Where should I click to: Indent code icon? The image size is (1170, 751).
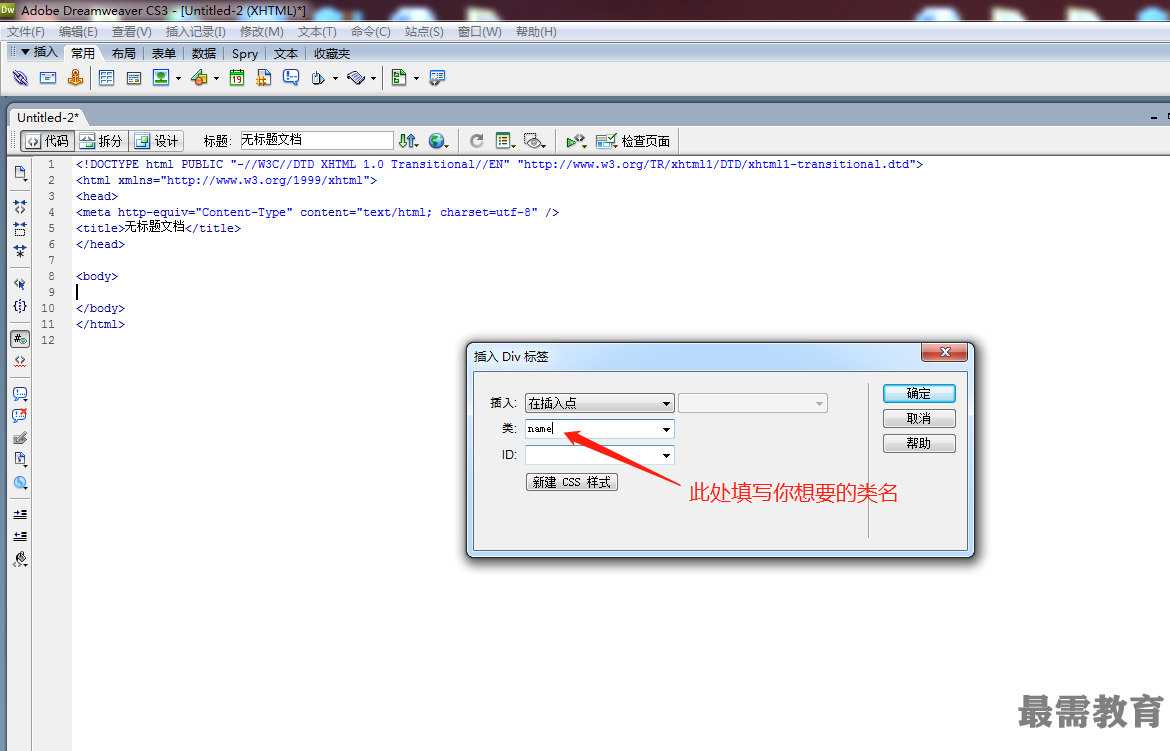[x=20, y=514]
